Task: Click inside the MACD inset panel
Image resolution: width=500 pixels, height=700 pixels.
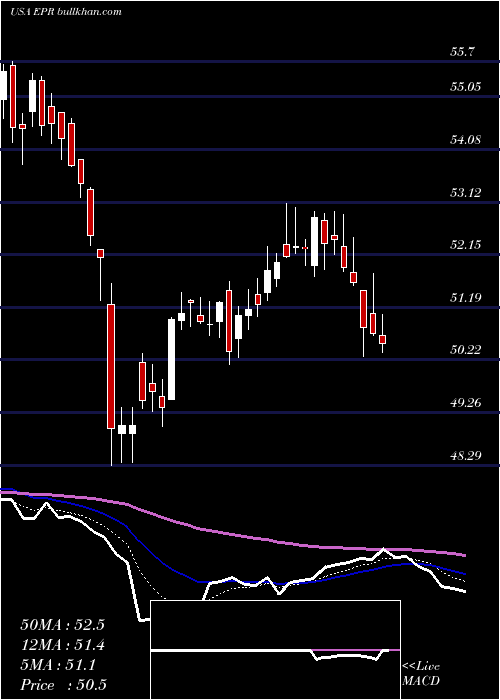Action: (275, 650)
